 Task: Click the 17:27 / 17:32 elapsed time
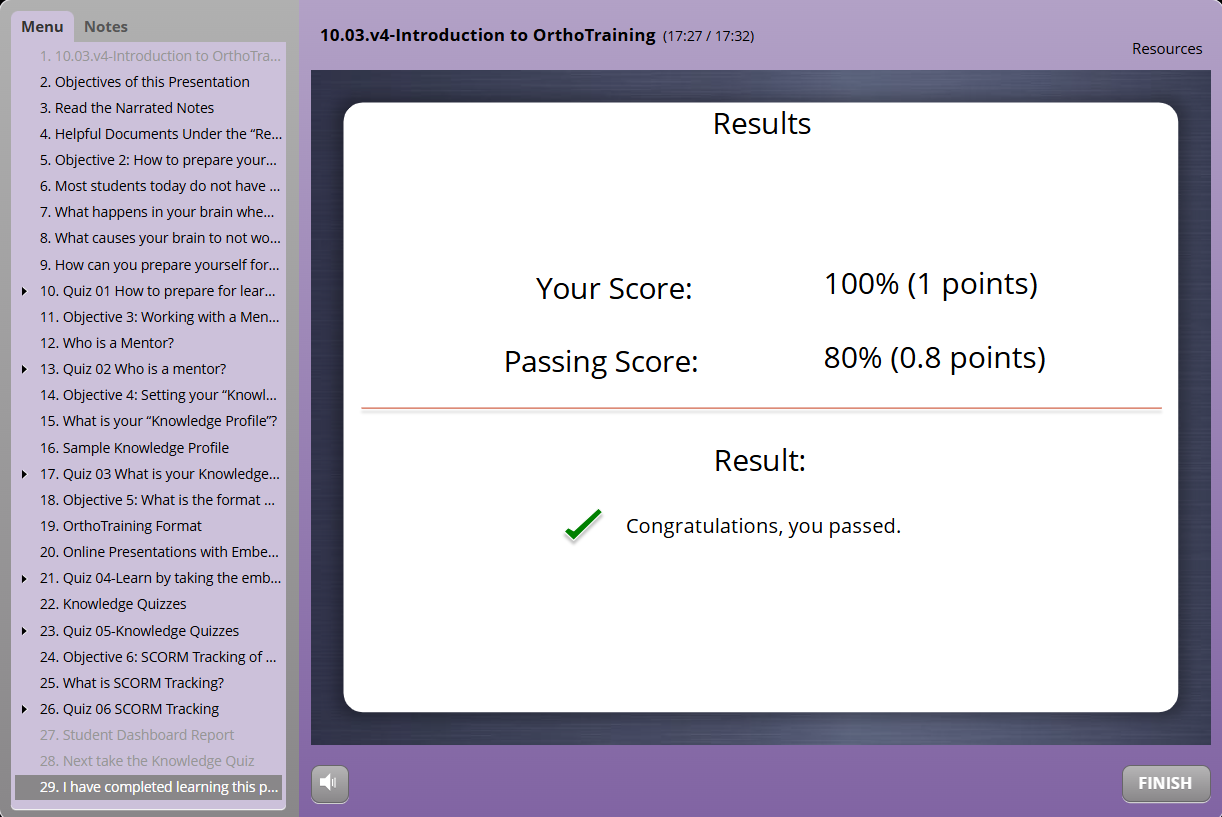pos(708,36)
